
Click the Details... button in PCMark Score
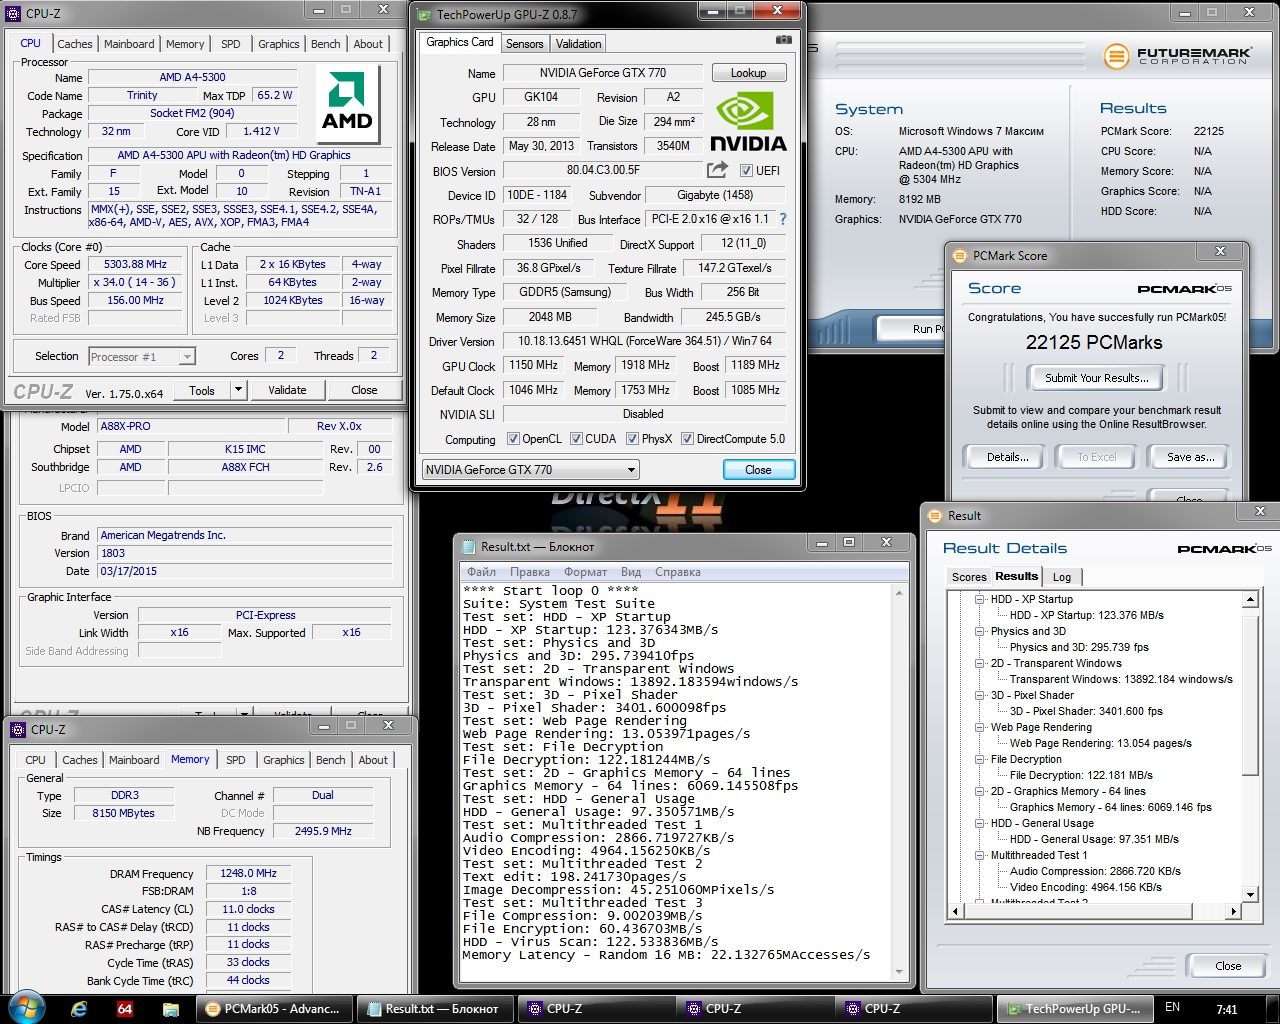coord(1007,457)
